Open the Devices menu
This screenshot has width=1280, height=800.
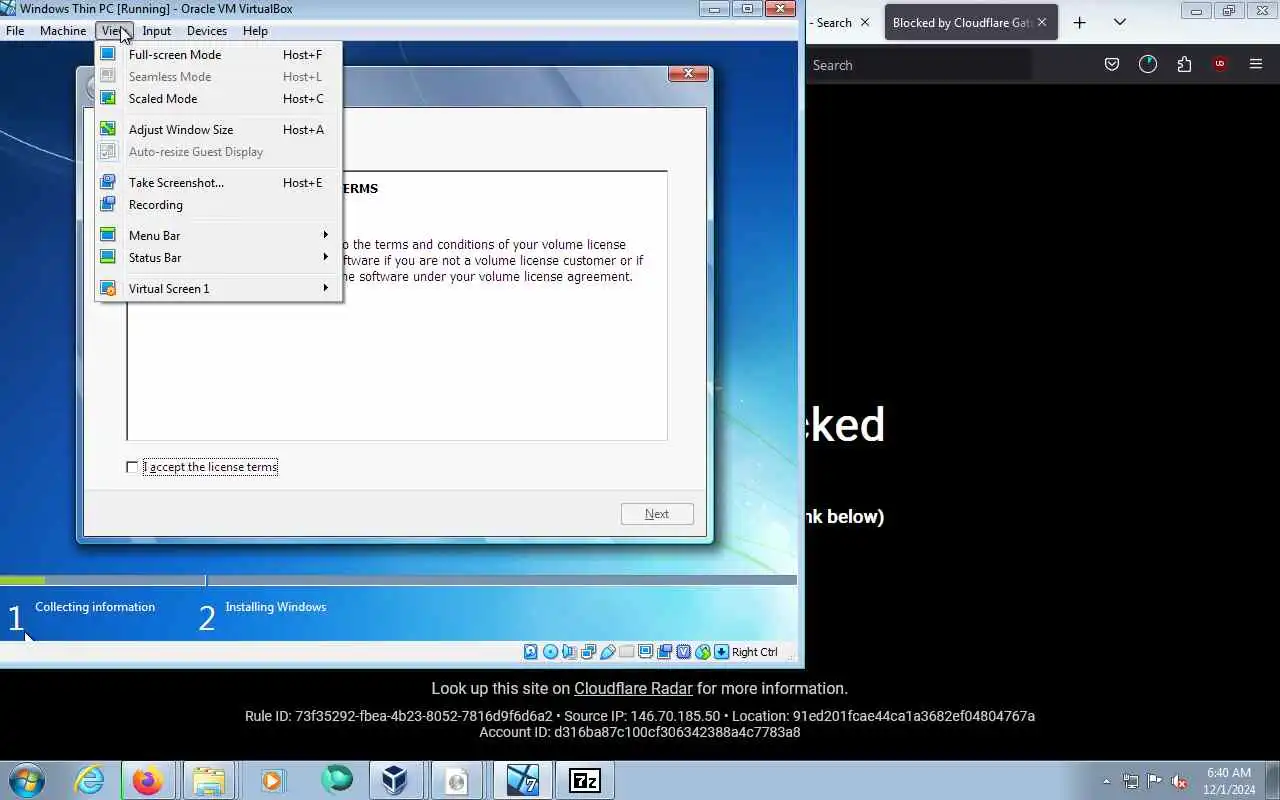207,31
